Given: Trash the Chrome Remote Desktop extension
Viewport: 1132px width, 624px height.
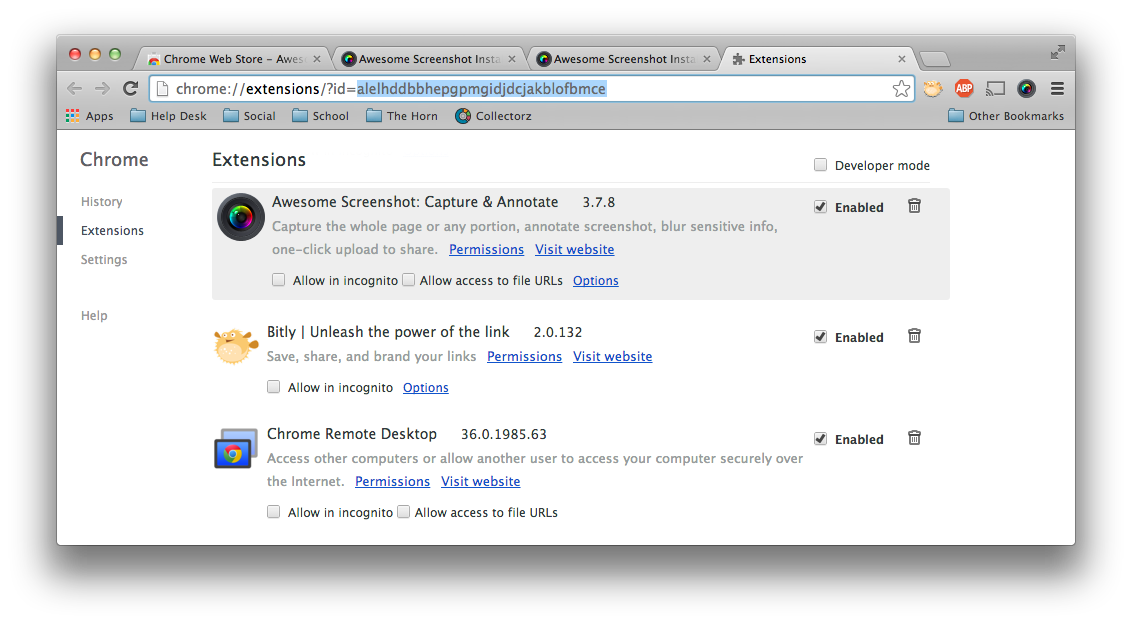Looking at the screenshot, I should (x=914, y=438).
